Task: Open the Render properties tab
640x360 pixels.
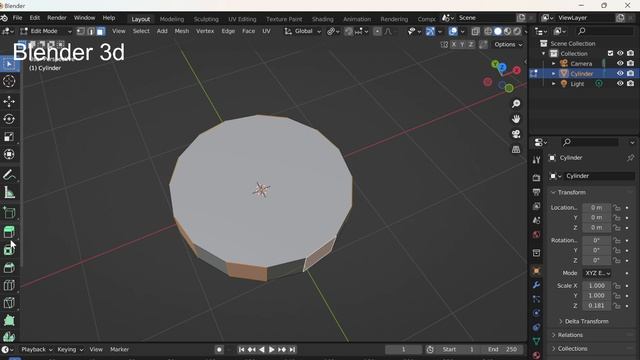Action: click(x=536, y=178)
